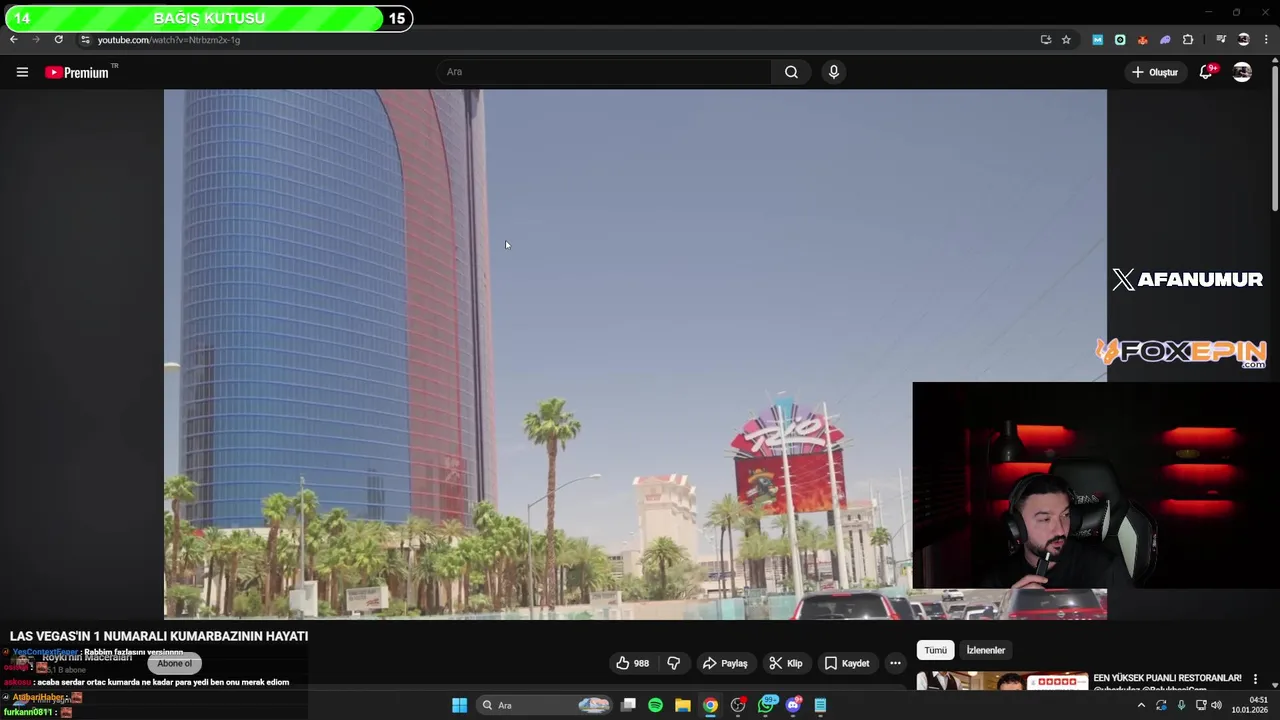Click the main video player area
Screen dimensions: 1280x720
point(635,354)
